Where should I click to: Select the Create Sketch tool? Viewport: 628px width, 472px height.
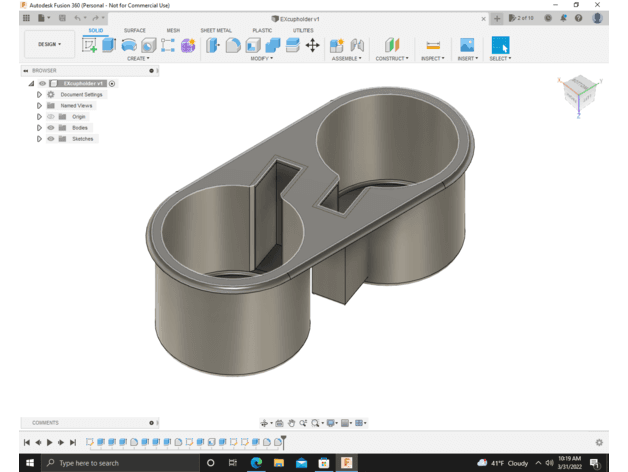[89, 45]
